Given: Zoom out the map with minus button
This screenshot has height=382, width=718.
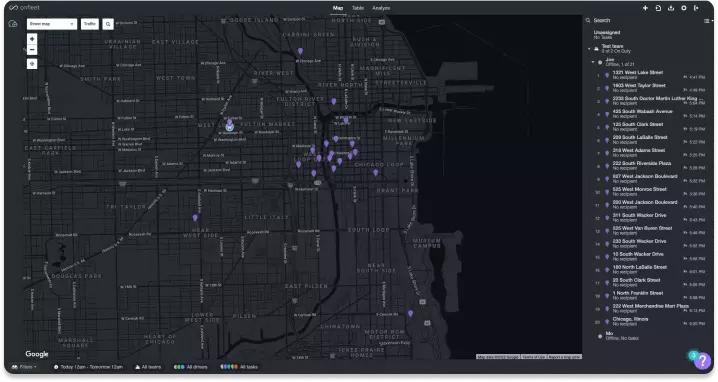Looking at the screenshot, I should tap(32, 50).
